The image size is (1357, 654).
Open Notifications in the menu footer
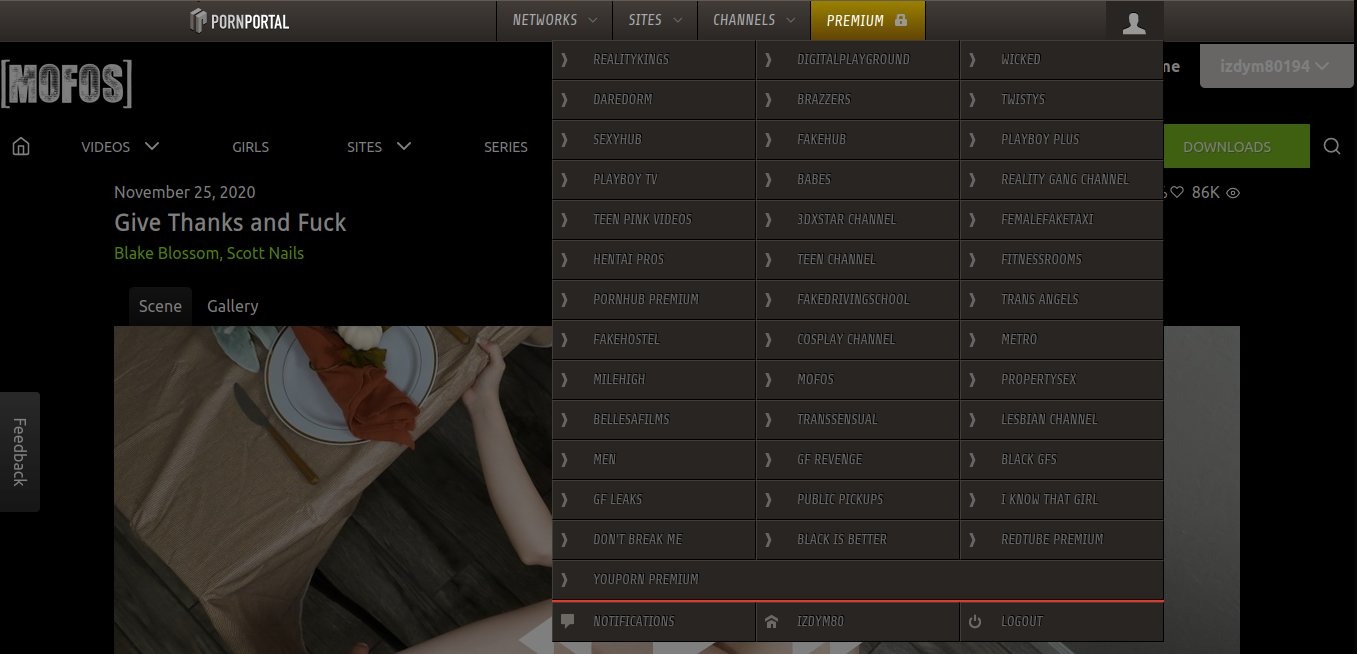point(654,621)
